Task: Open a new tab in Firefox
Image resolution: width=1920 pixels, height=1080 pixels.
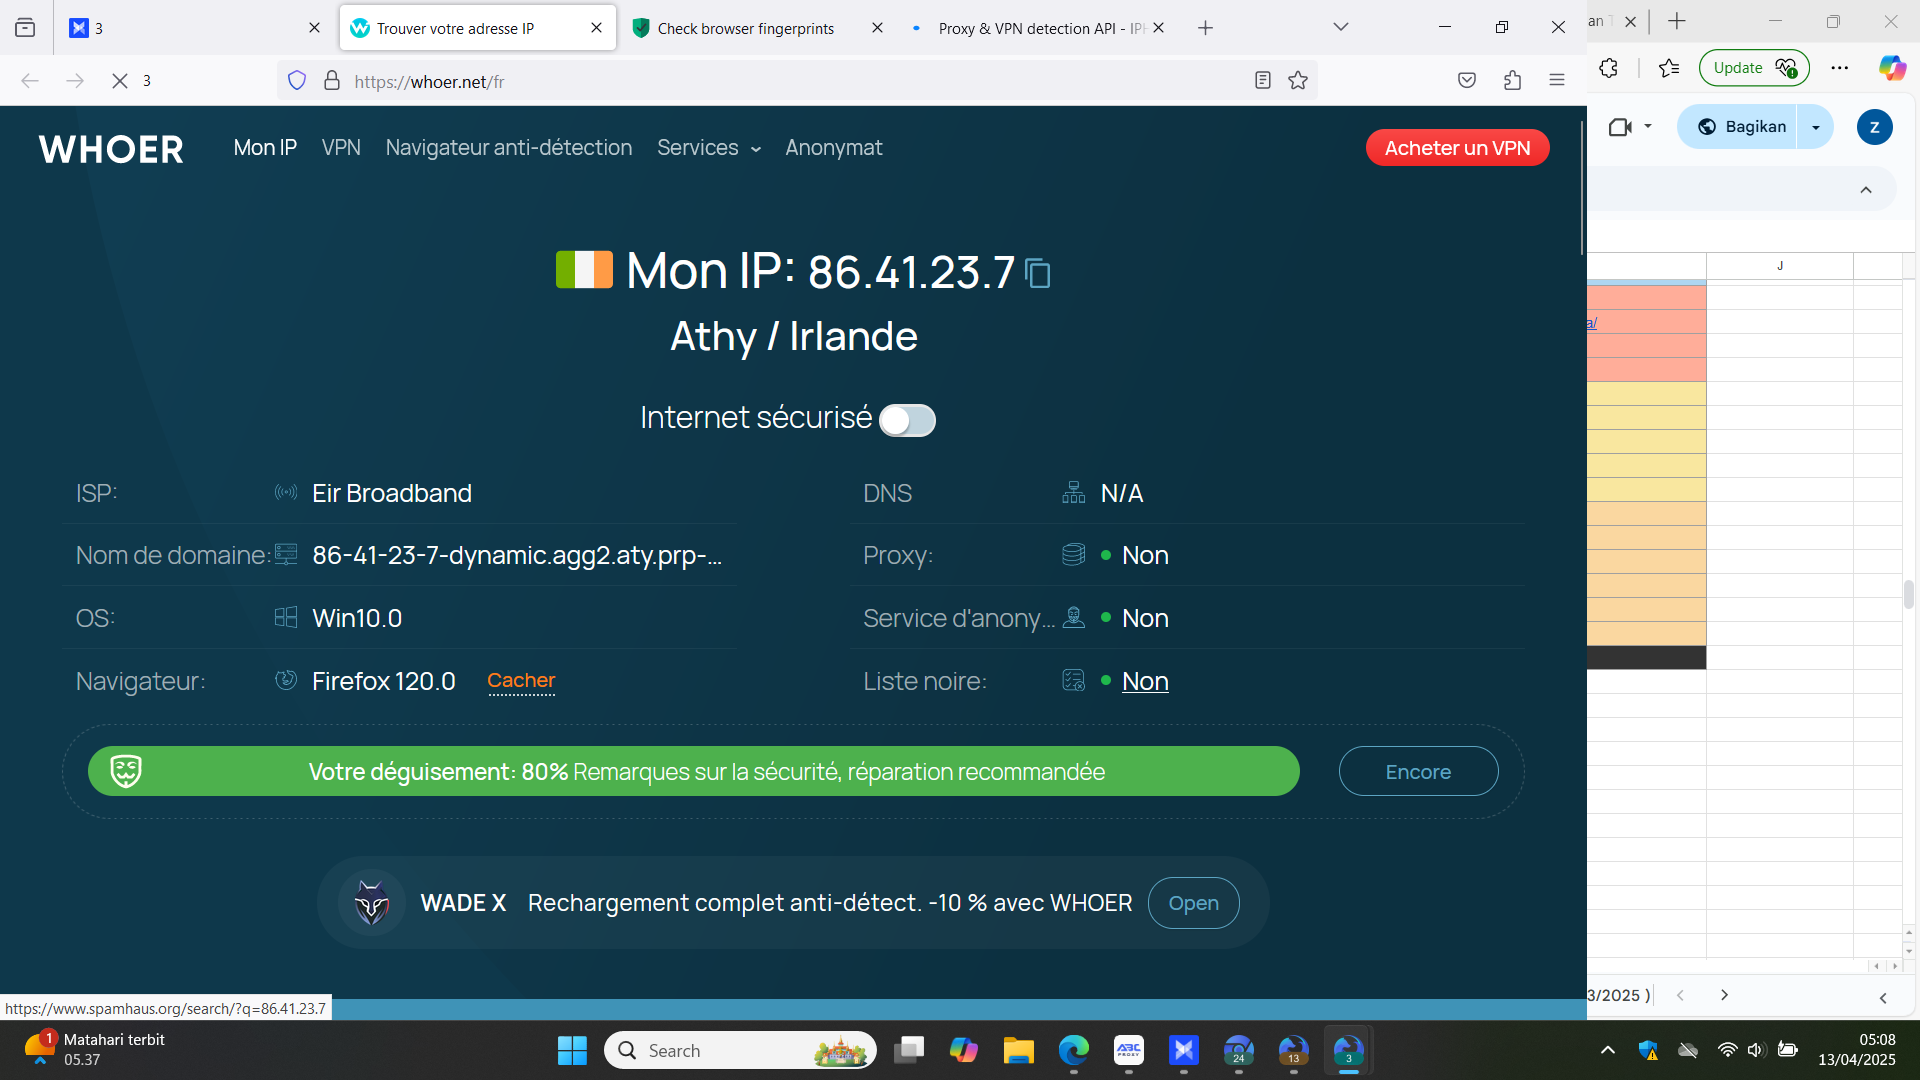Action: [1205, 28]
